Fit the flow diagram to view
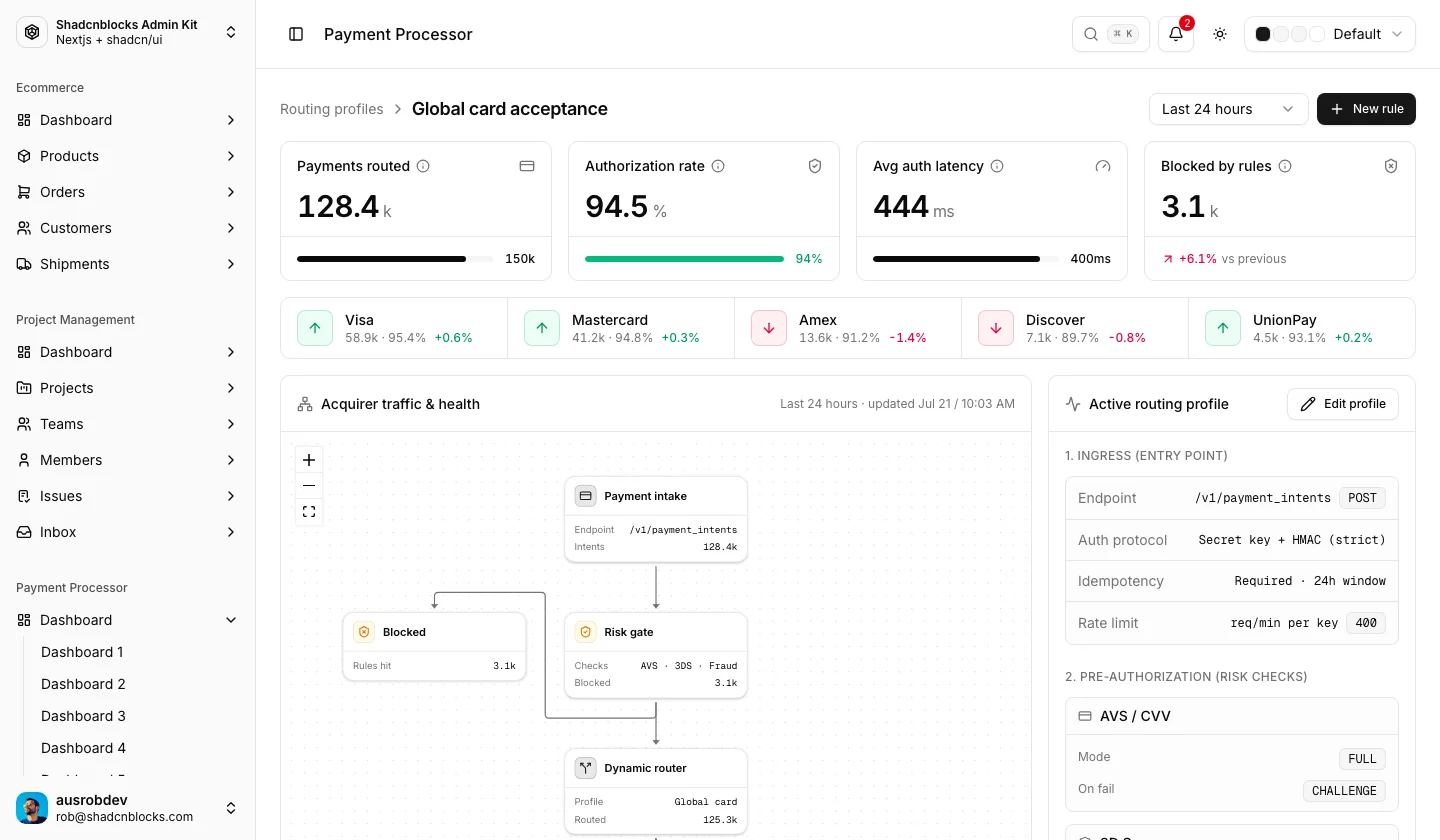The image size is (1440, 840). (309, 512)
